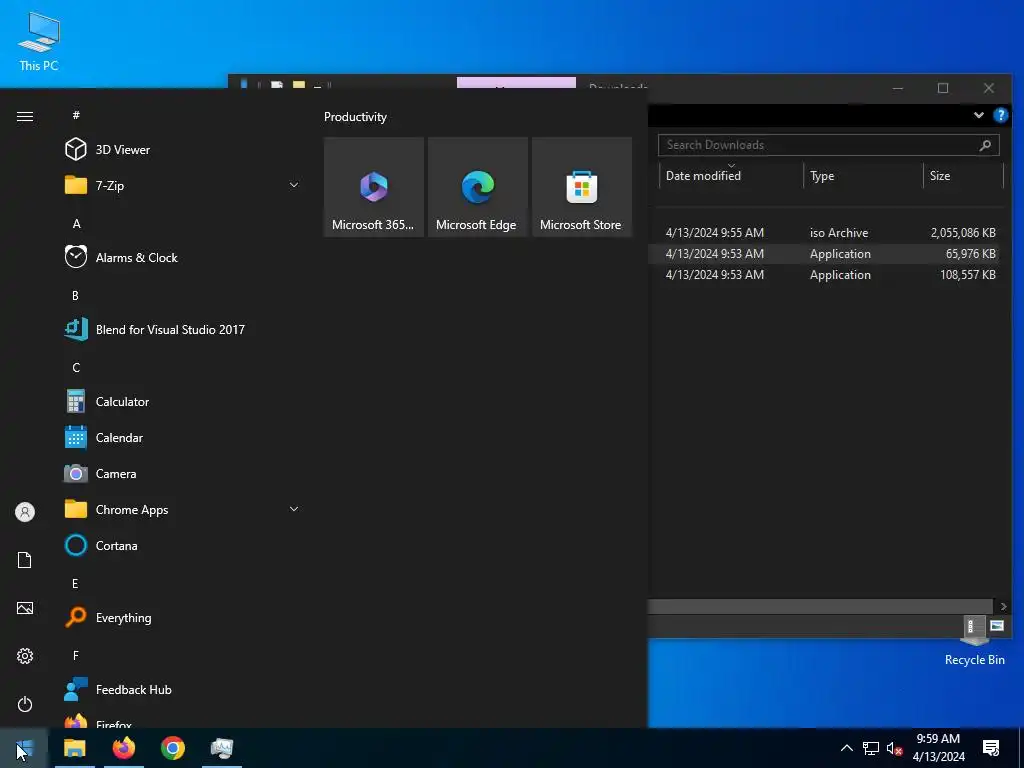Click the Productivity group title
Viewport: 1024px width, 768px height.
355,117
